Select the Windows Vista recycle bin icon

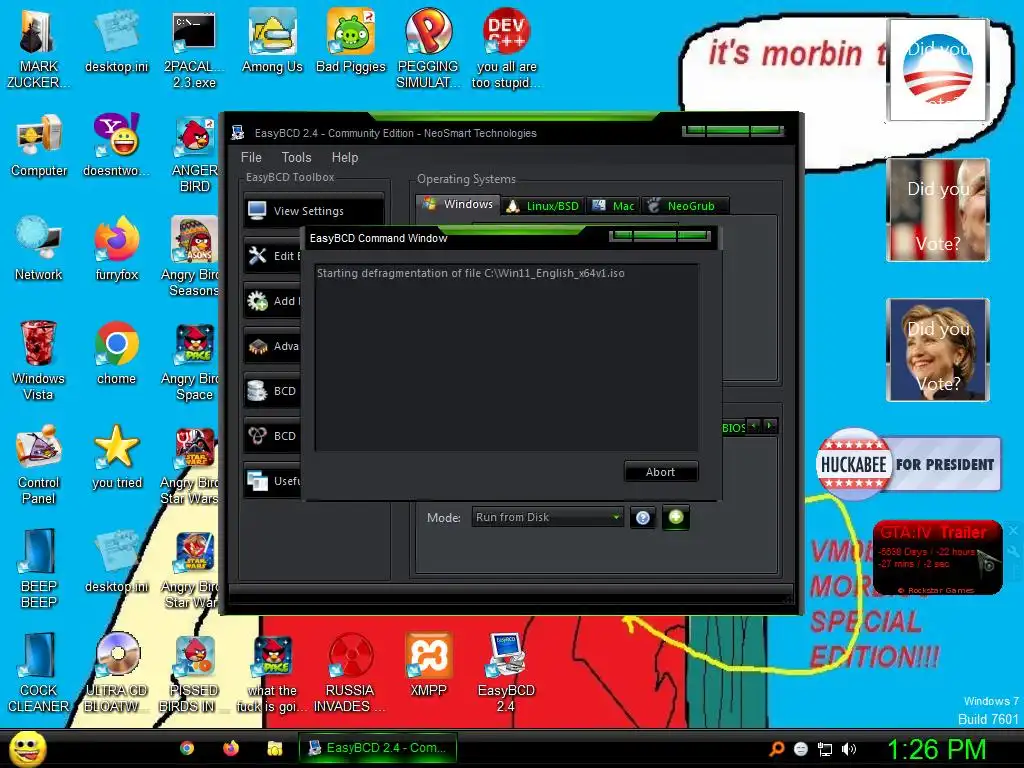(x=39, y=360)
